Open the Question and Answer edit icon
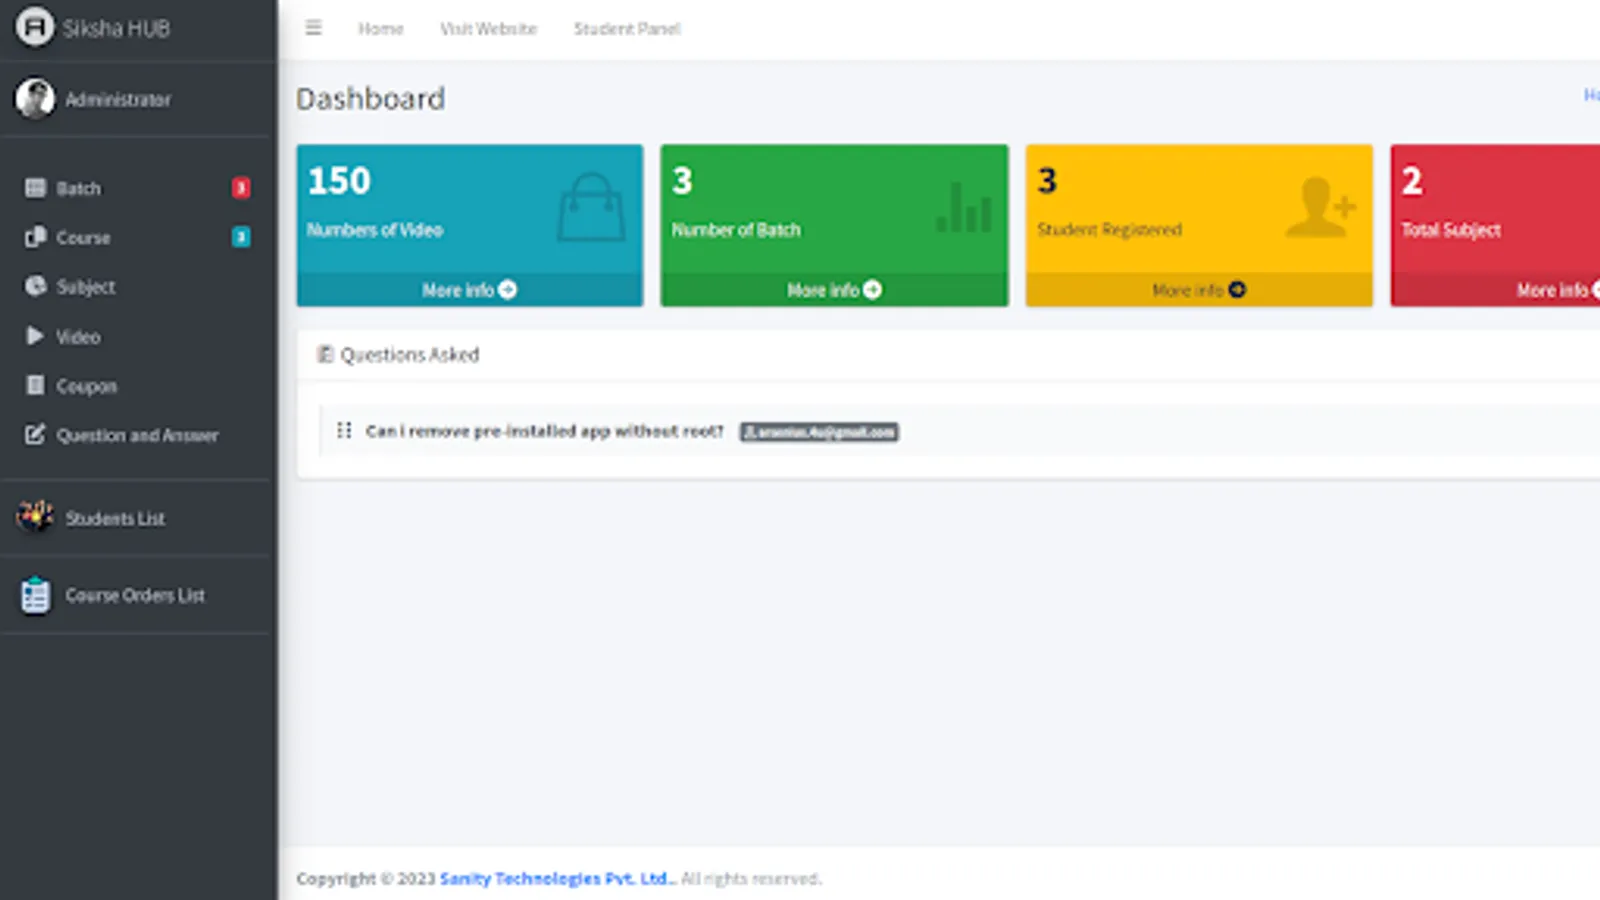 coord(35,434)
